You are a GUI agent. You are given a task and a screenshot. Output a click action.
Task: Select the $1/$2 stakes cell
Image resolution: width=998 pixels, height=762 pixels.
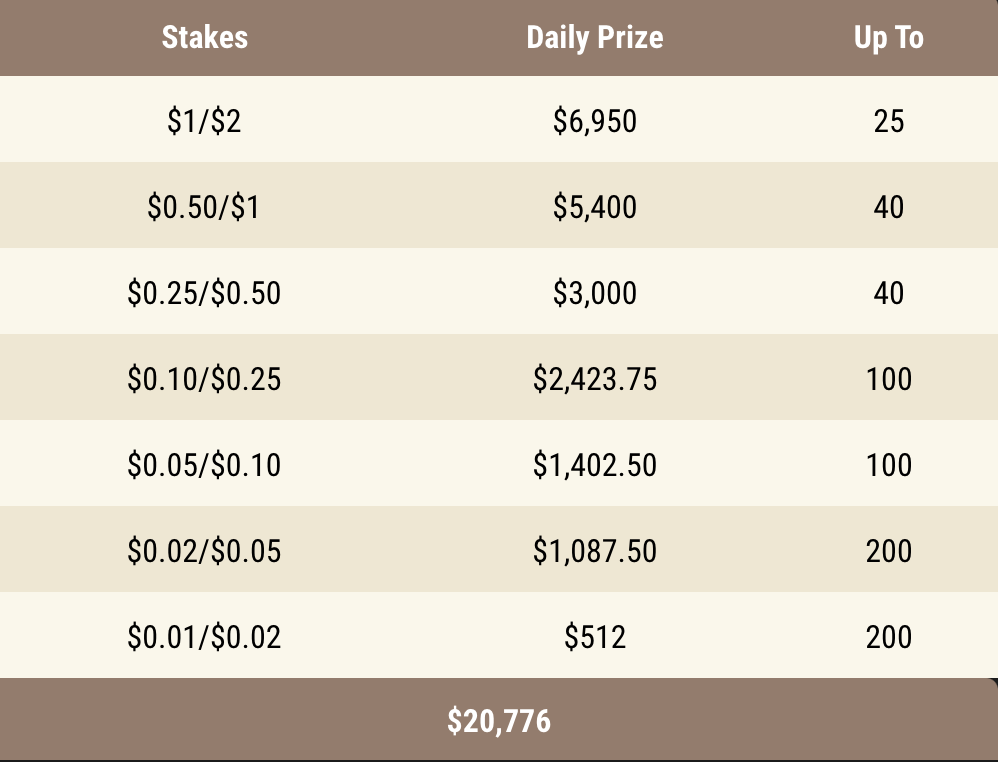tap(204, 121)
